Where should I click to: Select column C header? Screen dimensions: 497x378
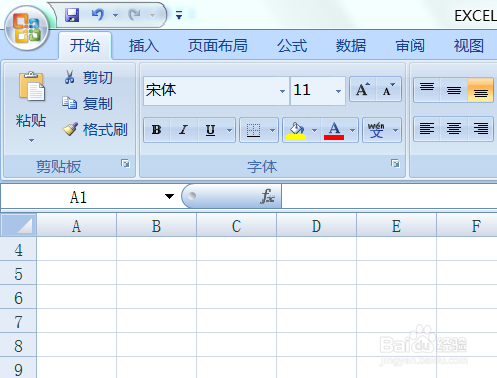coord(237,226)
